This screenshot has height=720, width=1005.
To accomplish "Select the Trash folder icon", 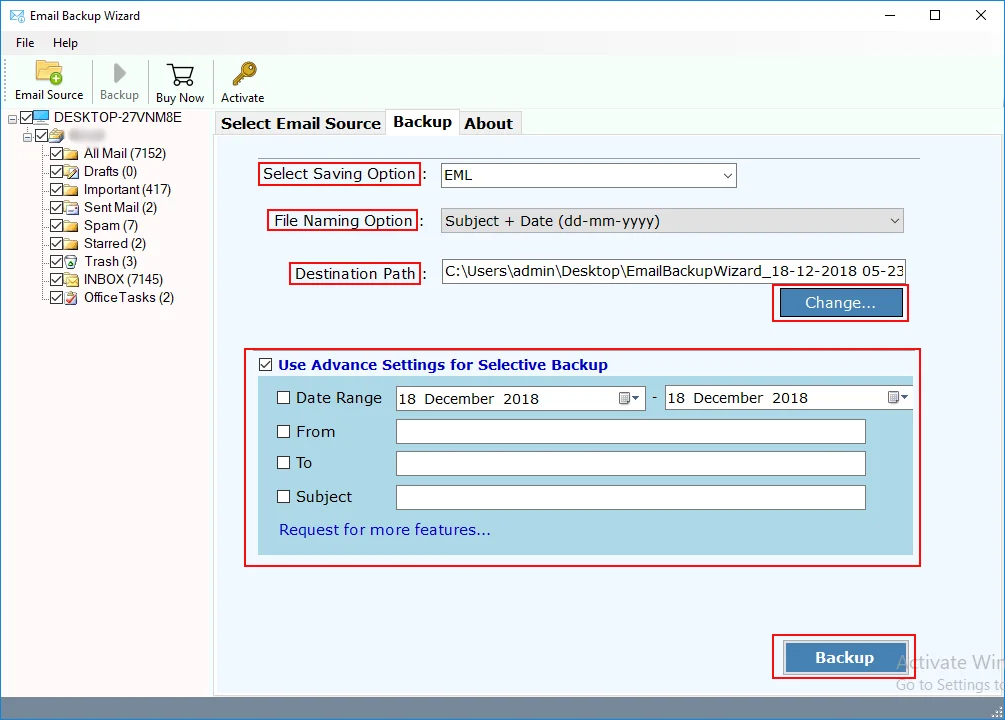I will (x=71, y=262).
